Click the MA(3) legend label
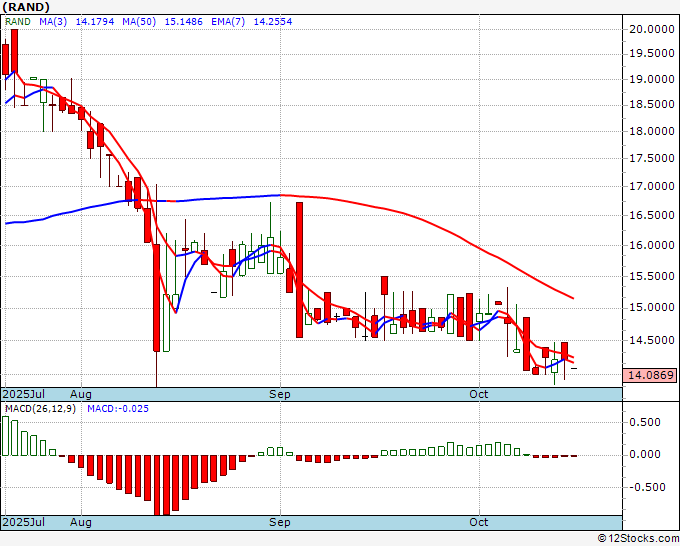This screenshot has height=546, width=680. tap(53, 22)
